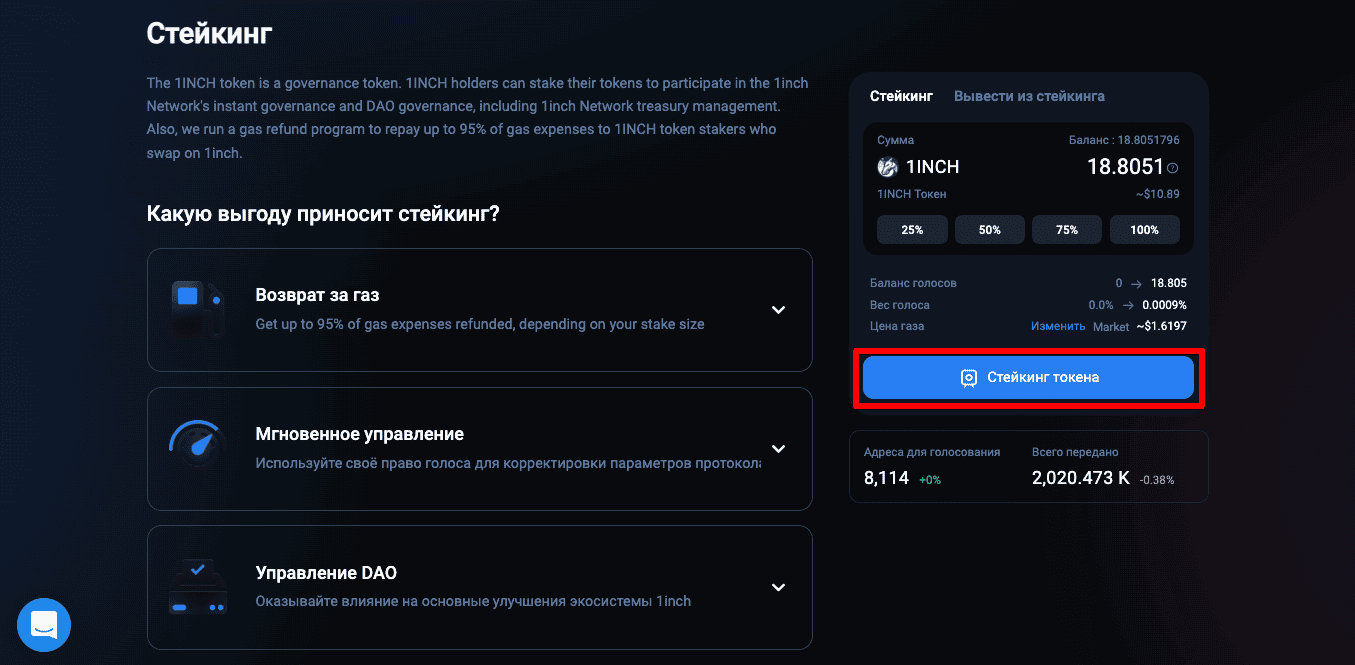Screen dimensions: 1355x665
Task: Set stake amount to 25%
Action: (912, 230)
